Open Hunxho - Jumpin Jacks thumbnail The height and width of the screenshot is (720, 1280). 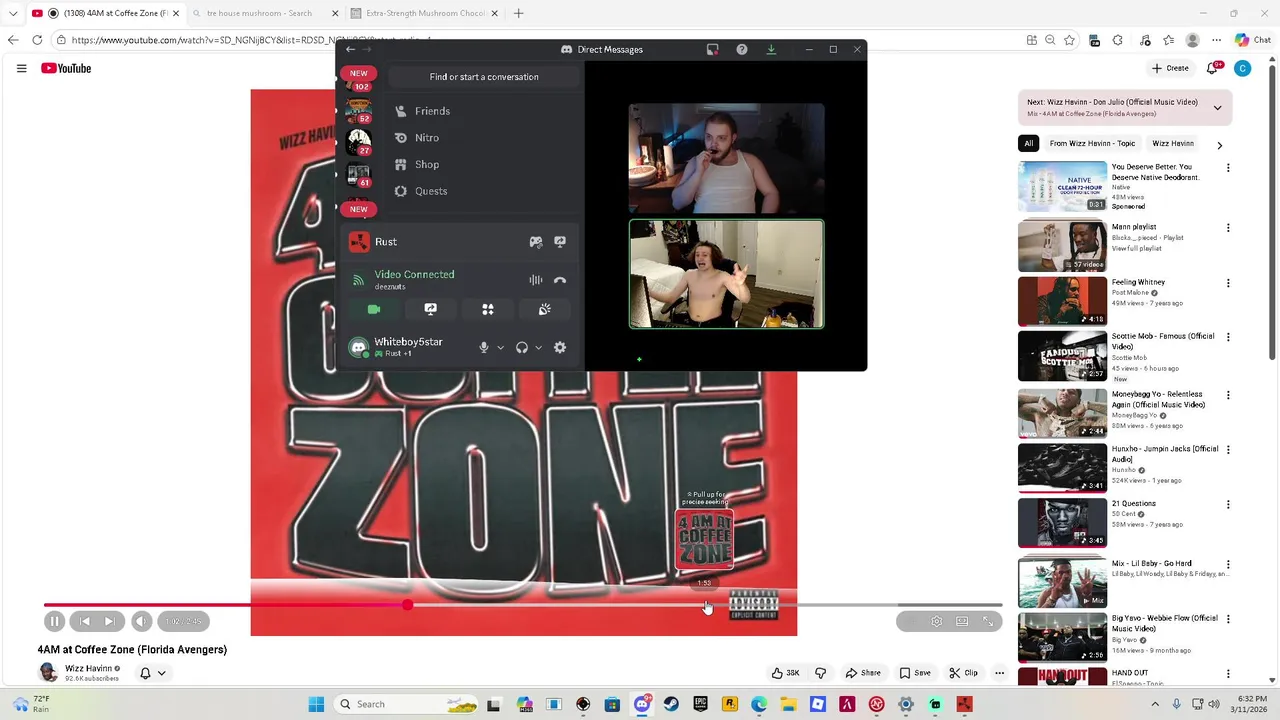tap(1062, 467)
